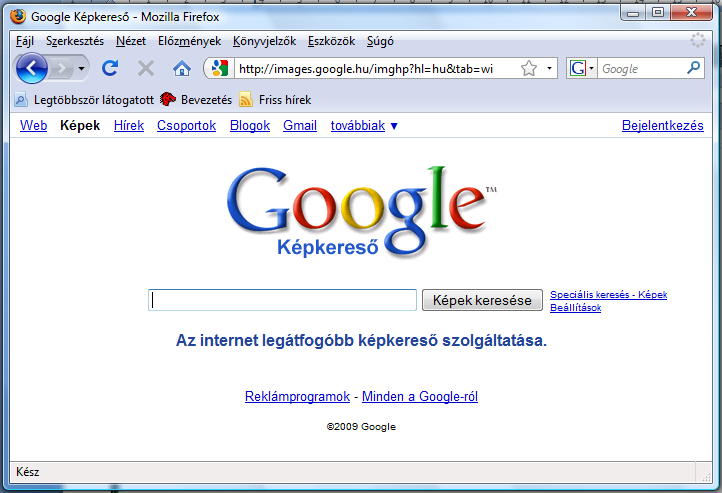This screenshot has height=493, width=722.
Task: Click the search magnifier icon in search bar
Action: (x=693, y=68)
